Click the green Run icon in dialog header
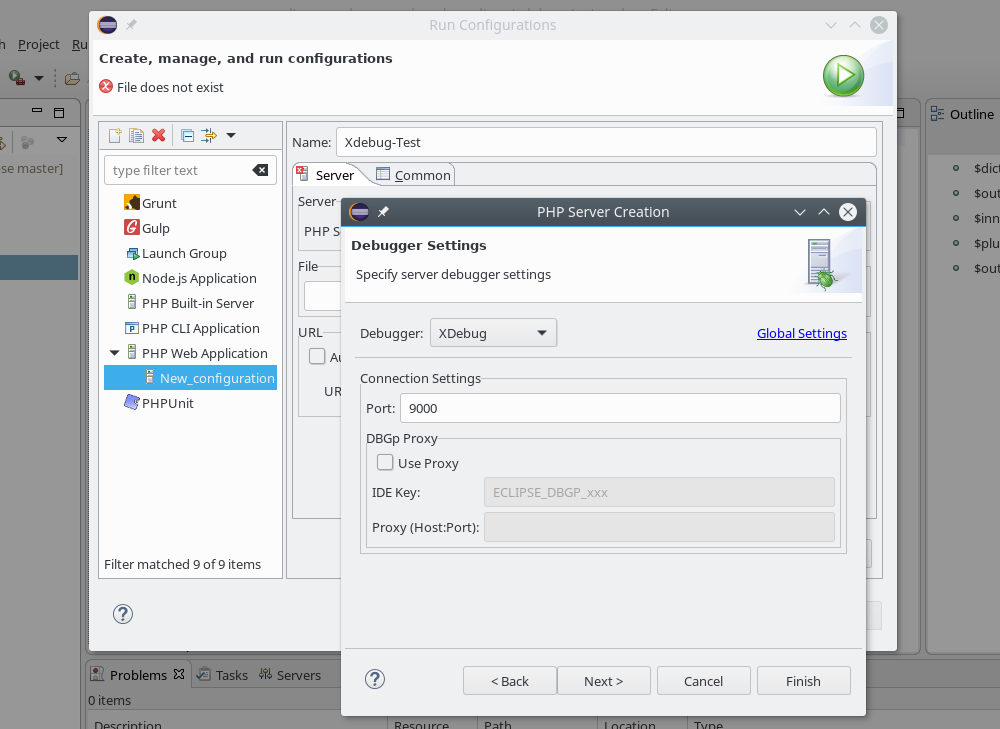Image resolution: width=1000 pixels, height=729 pixels. pyautogui.click(x=843, y=75)
